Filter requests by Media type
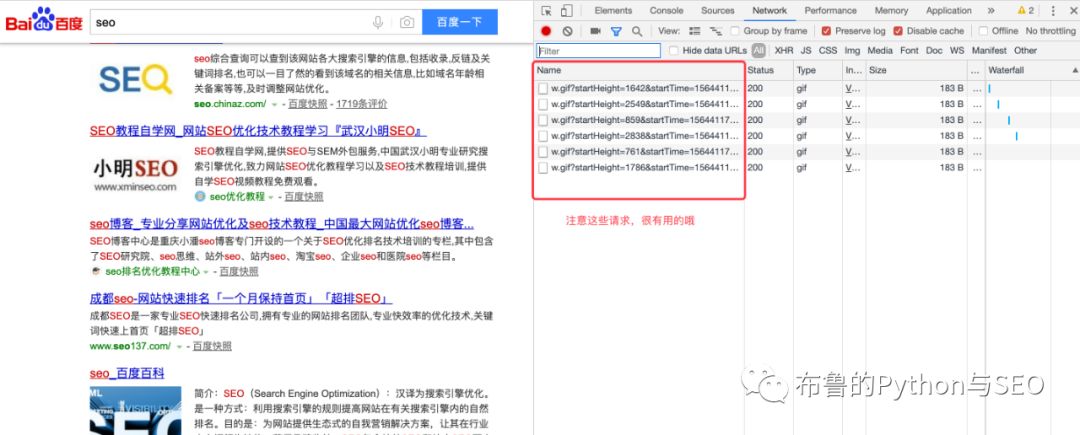1080x435 pixels. pos(880,50)
